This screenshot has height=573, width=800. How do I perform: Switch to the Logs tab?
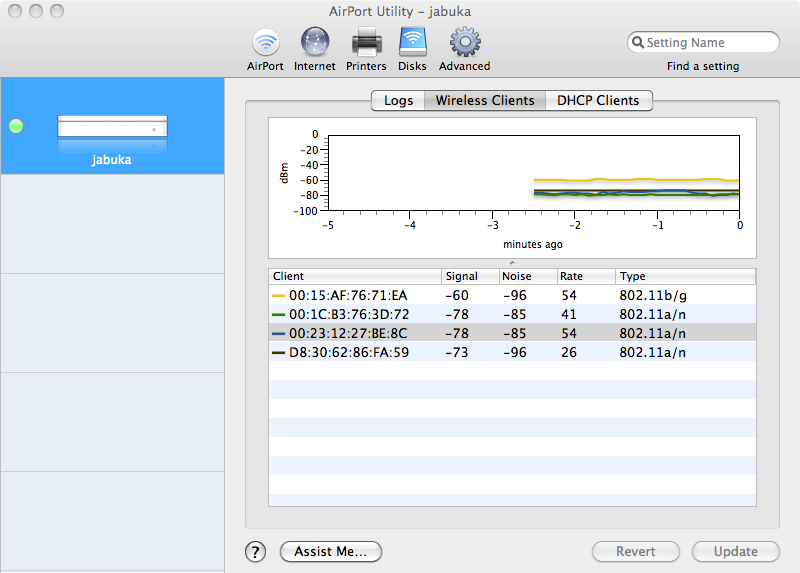point(398,101)
